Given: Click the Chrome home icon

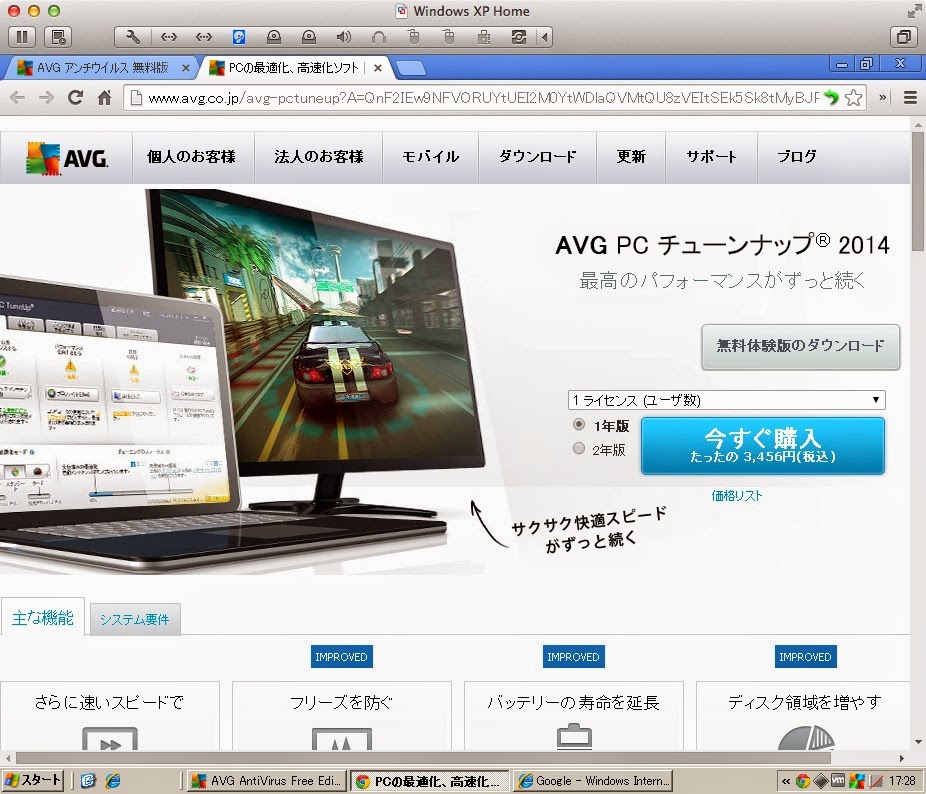Looking at the screenshot, I should pos(105,97).
